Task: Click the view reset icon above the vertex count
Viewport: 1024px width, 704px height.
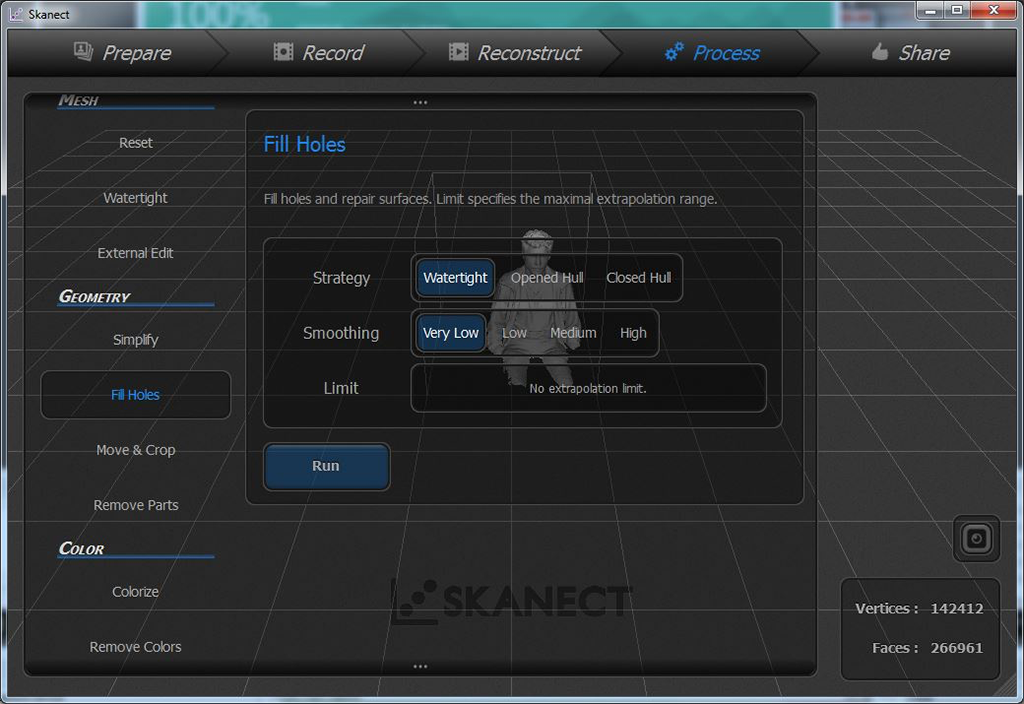Action: [976, 538]
